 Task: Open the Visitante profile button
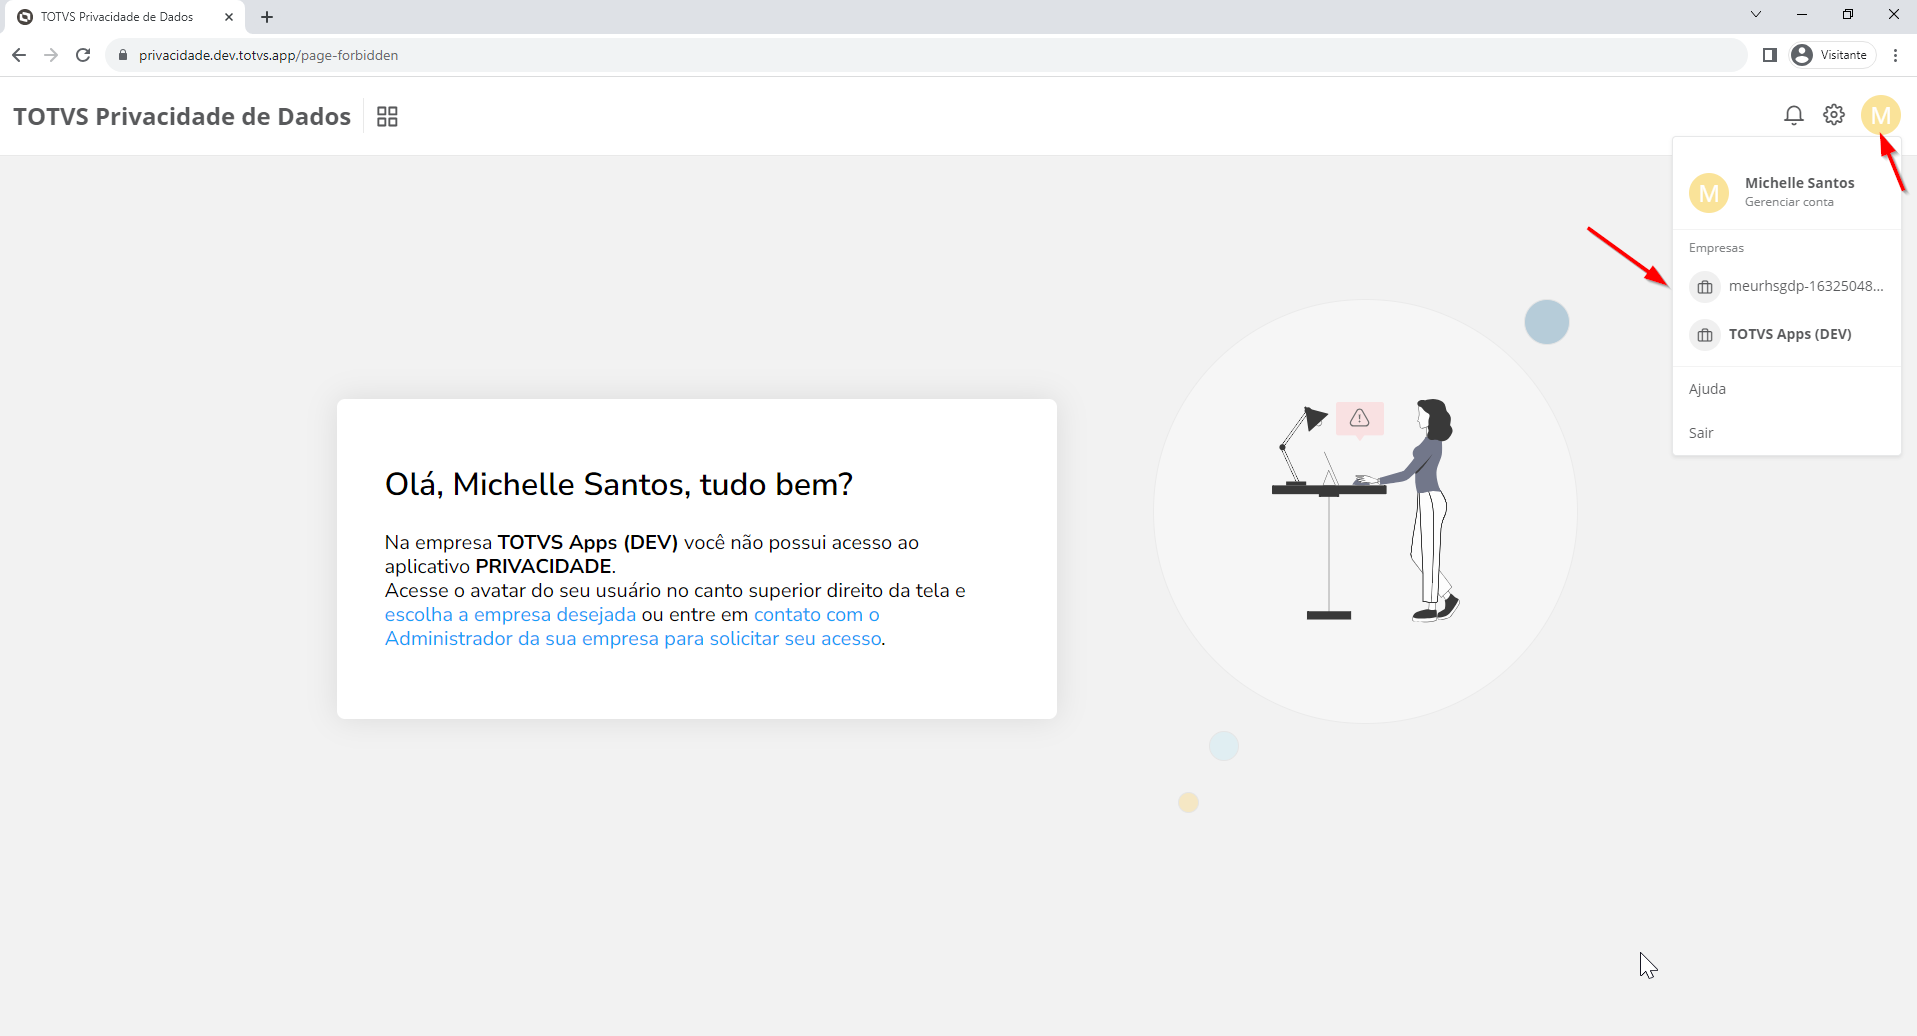coord(1830,55)
